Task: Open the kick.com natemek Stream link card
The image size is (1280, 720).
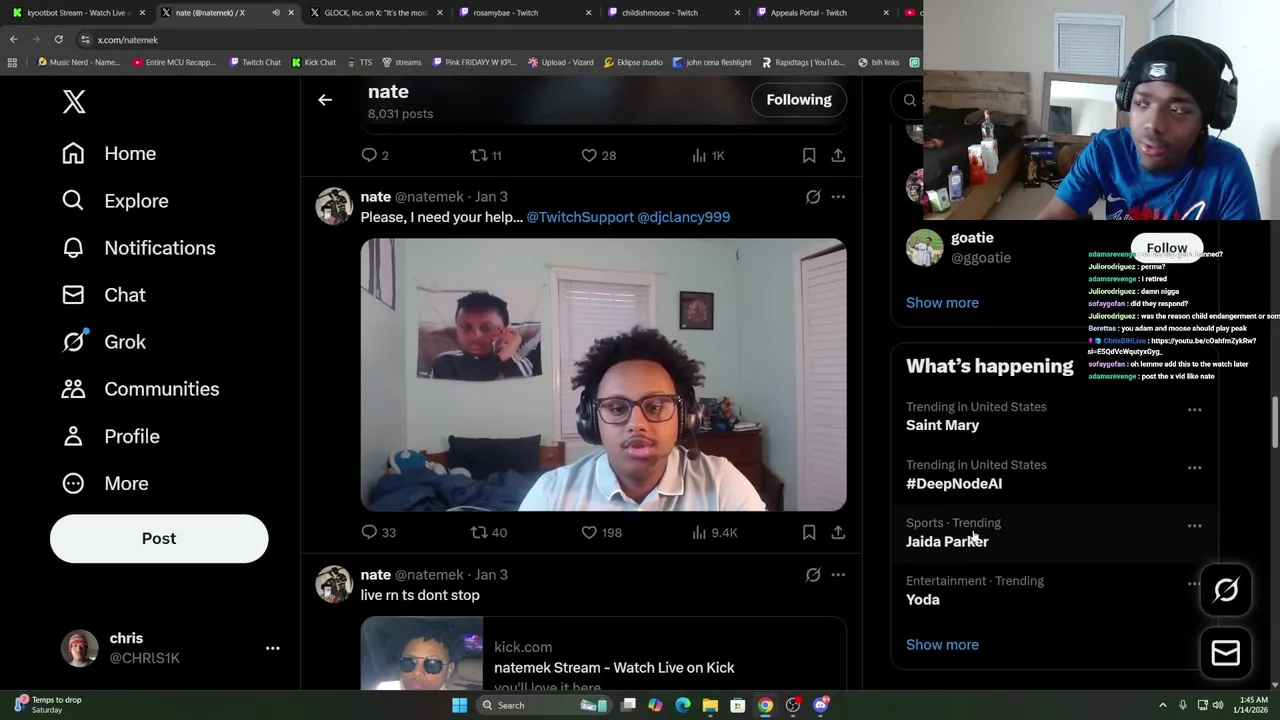Action: coord(603,654)
